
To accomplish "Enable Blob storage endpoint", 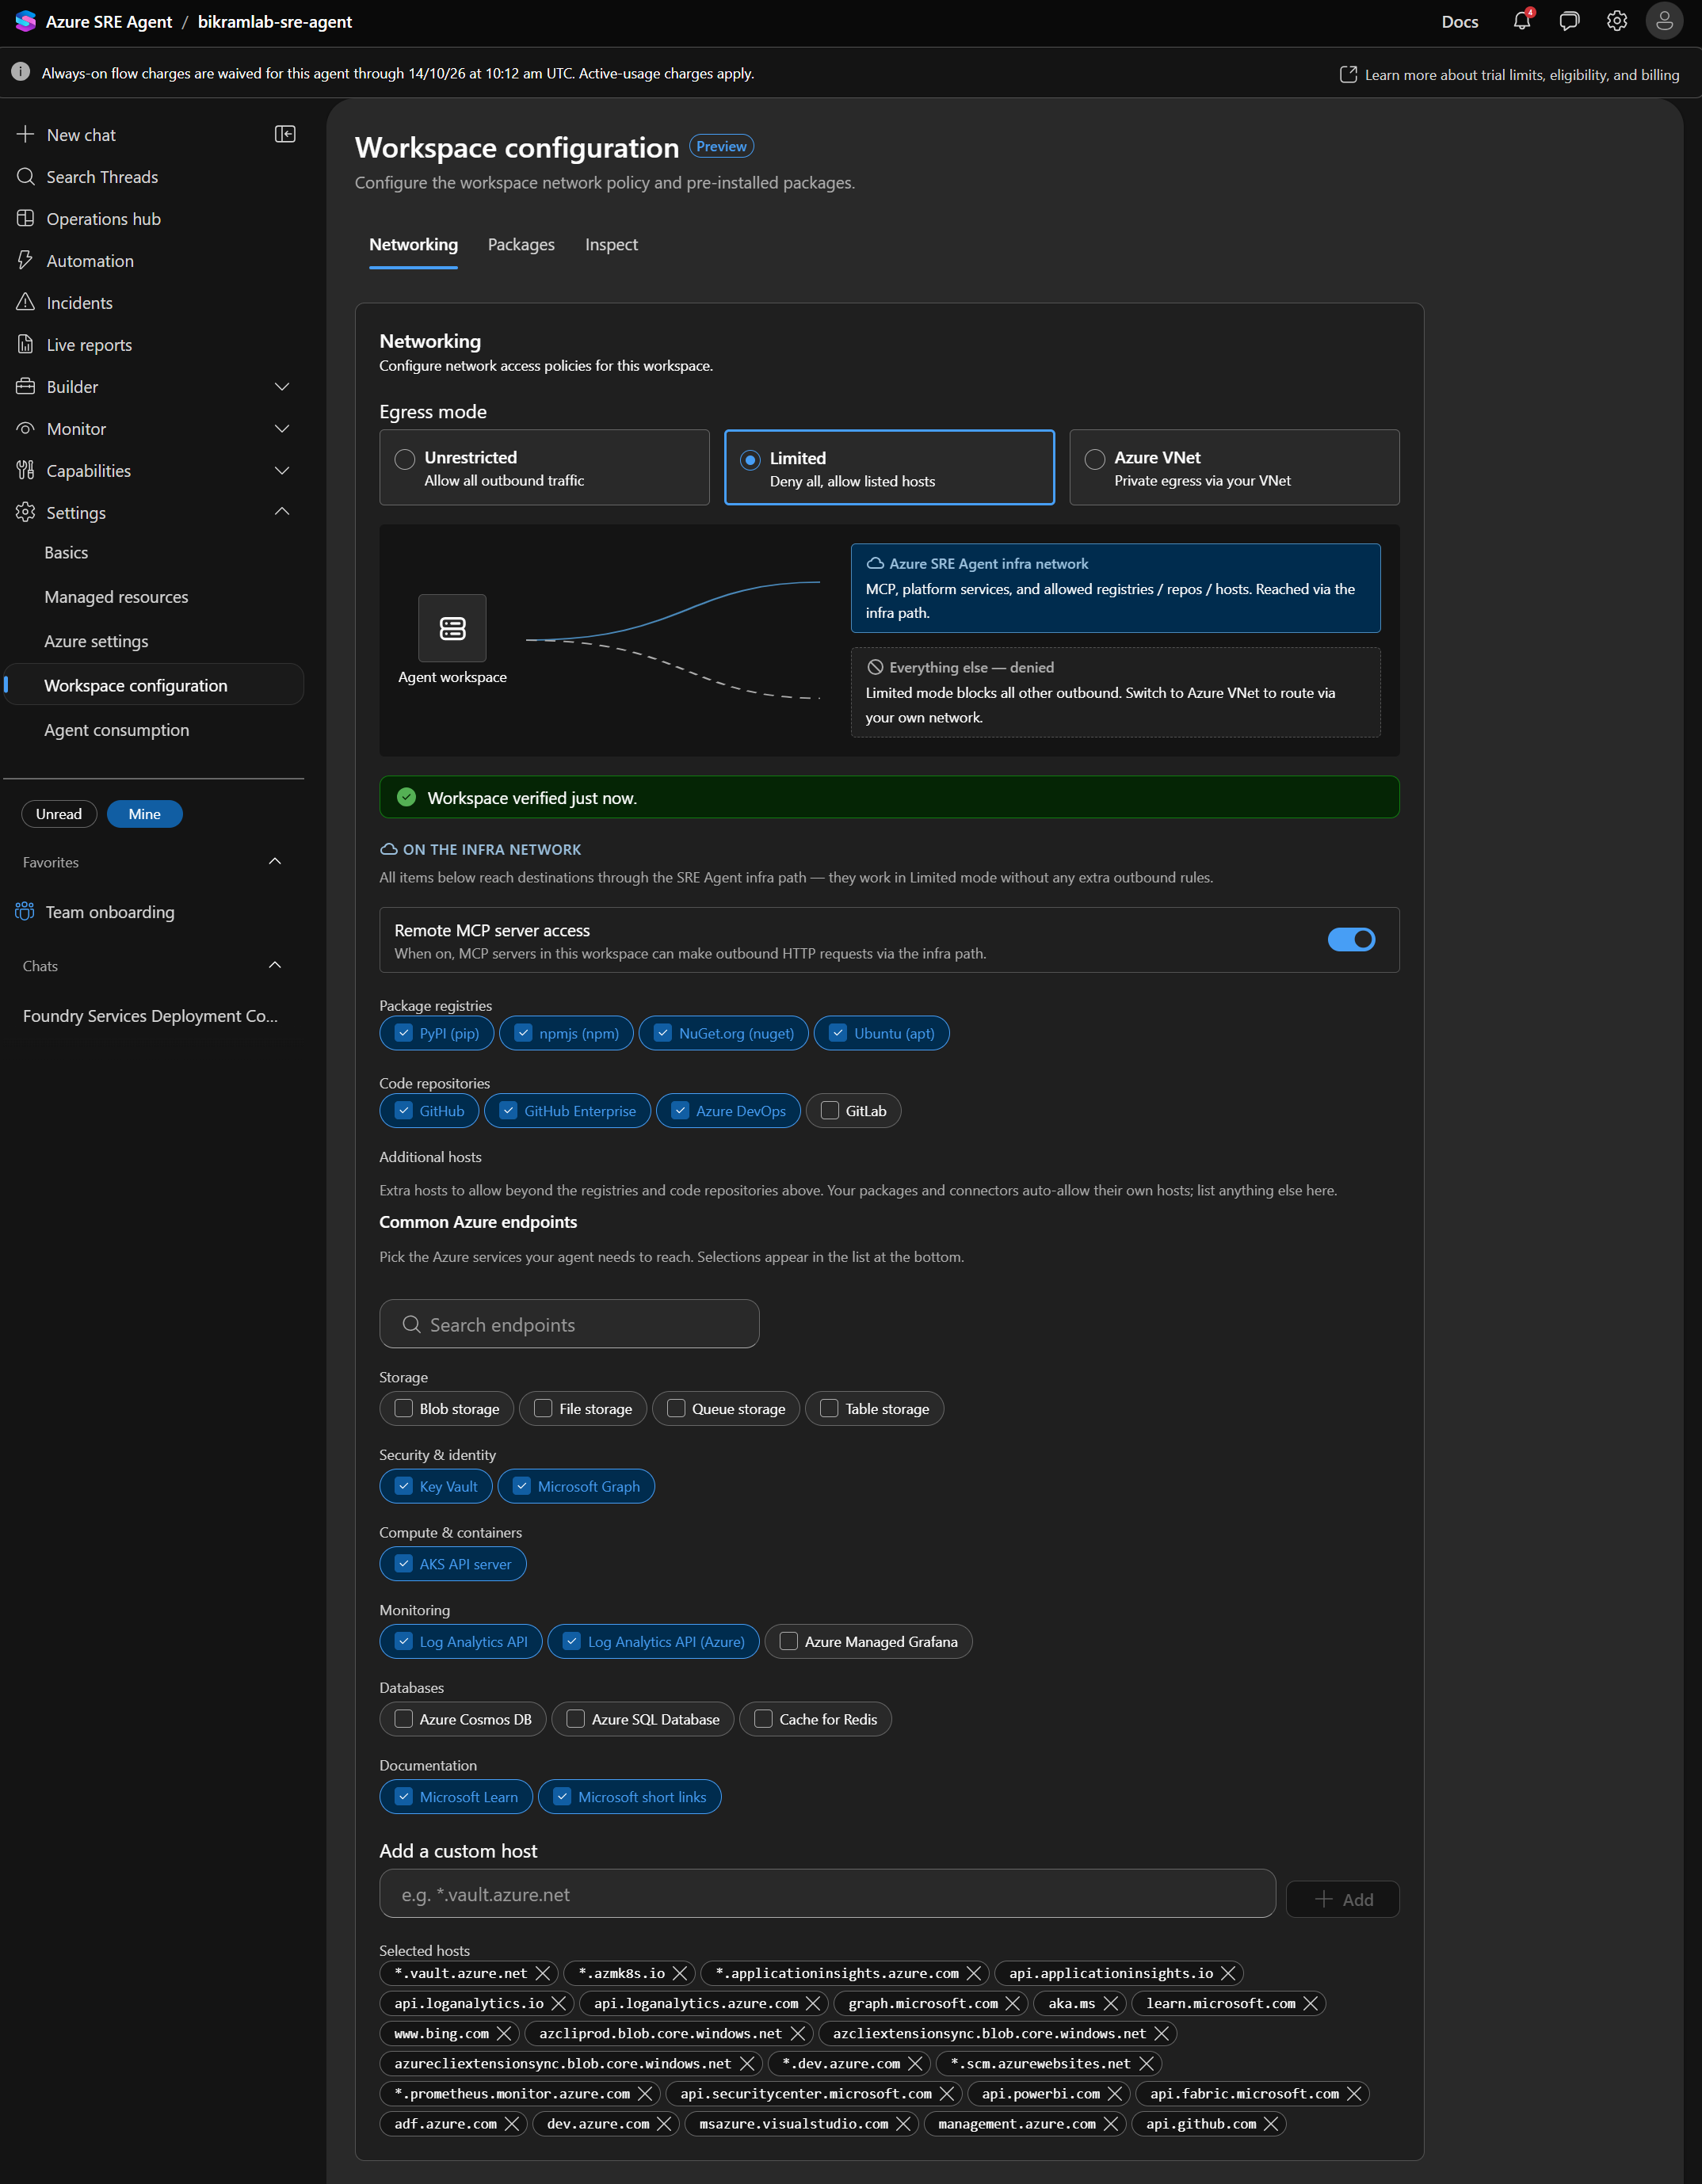I will coord(446,1408).
